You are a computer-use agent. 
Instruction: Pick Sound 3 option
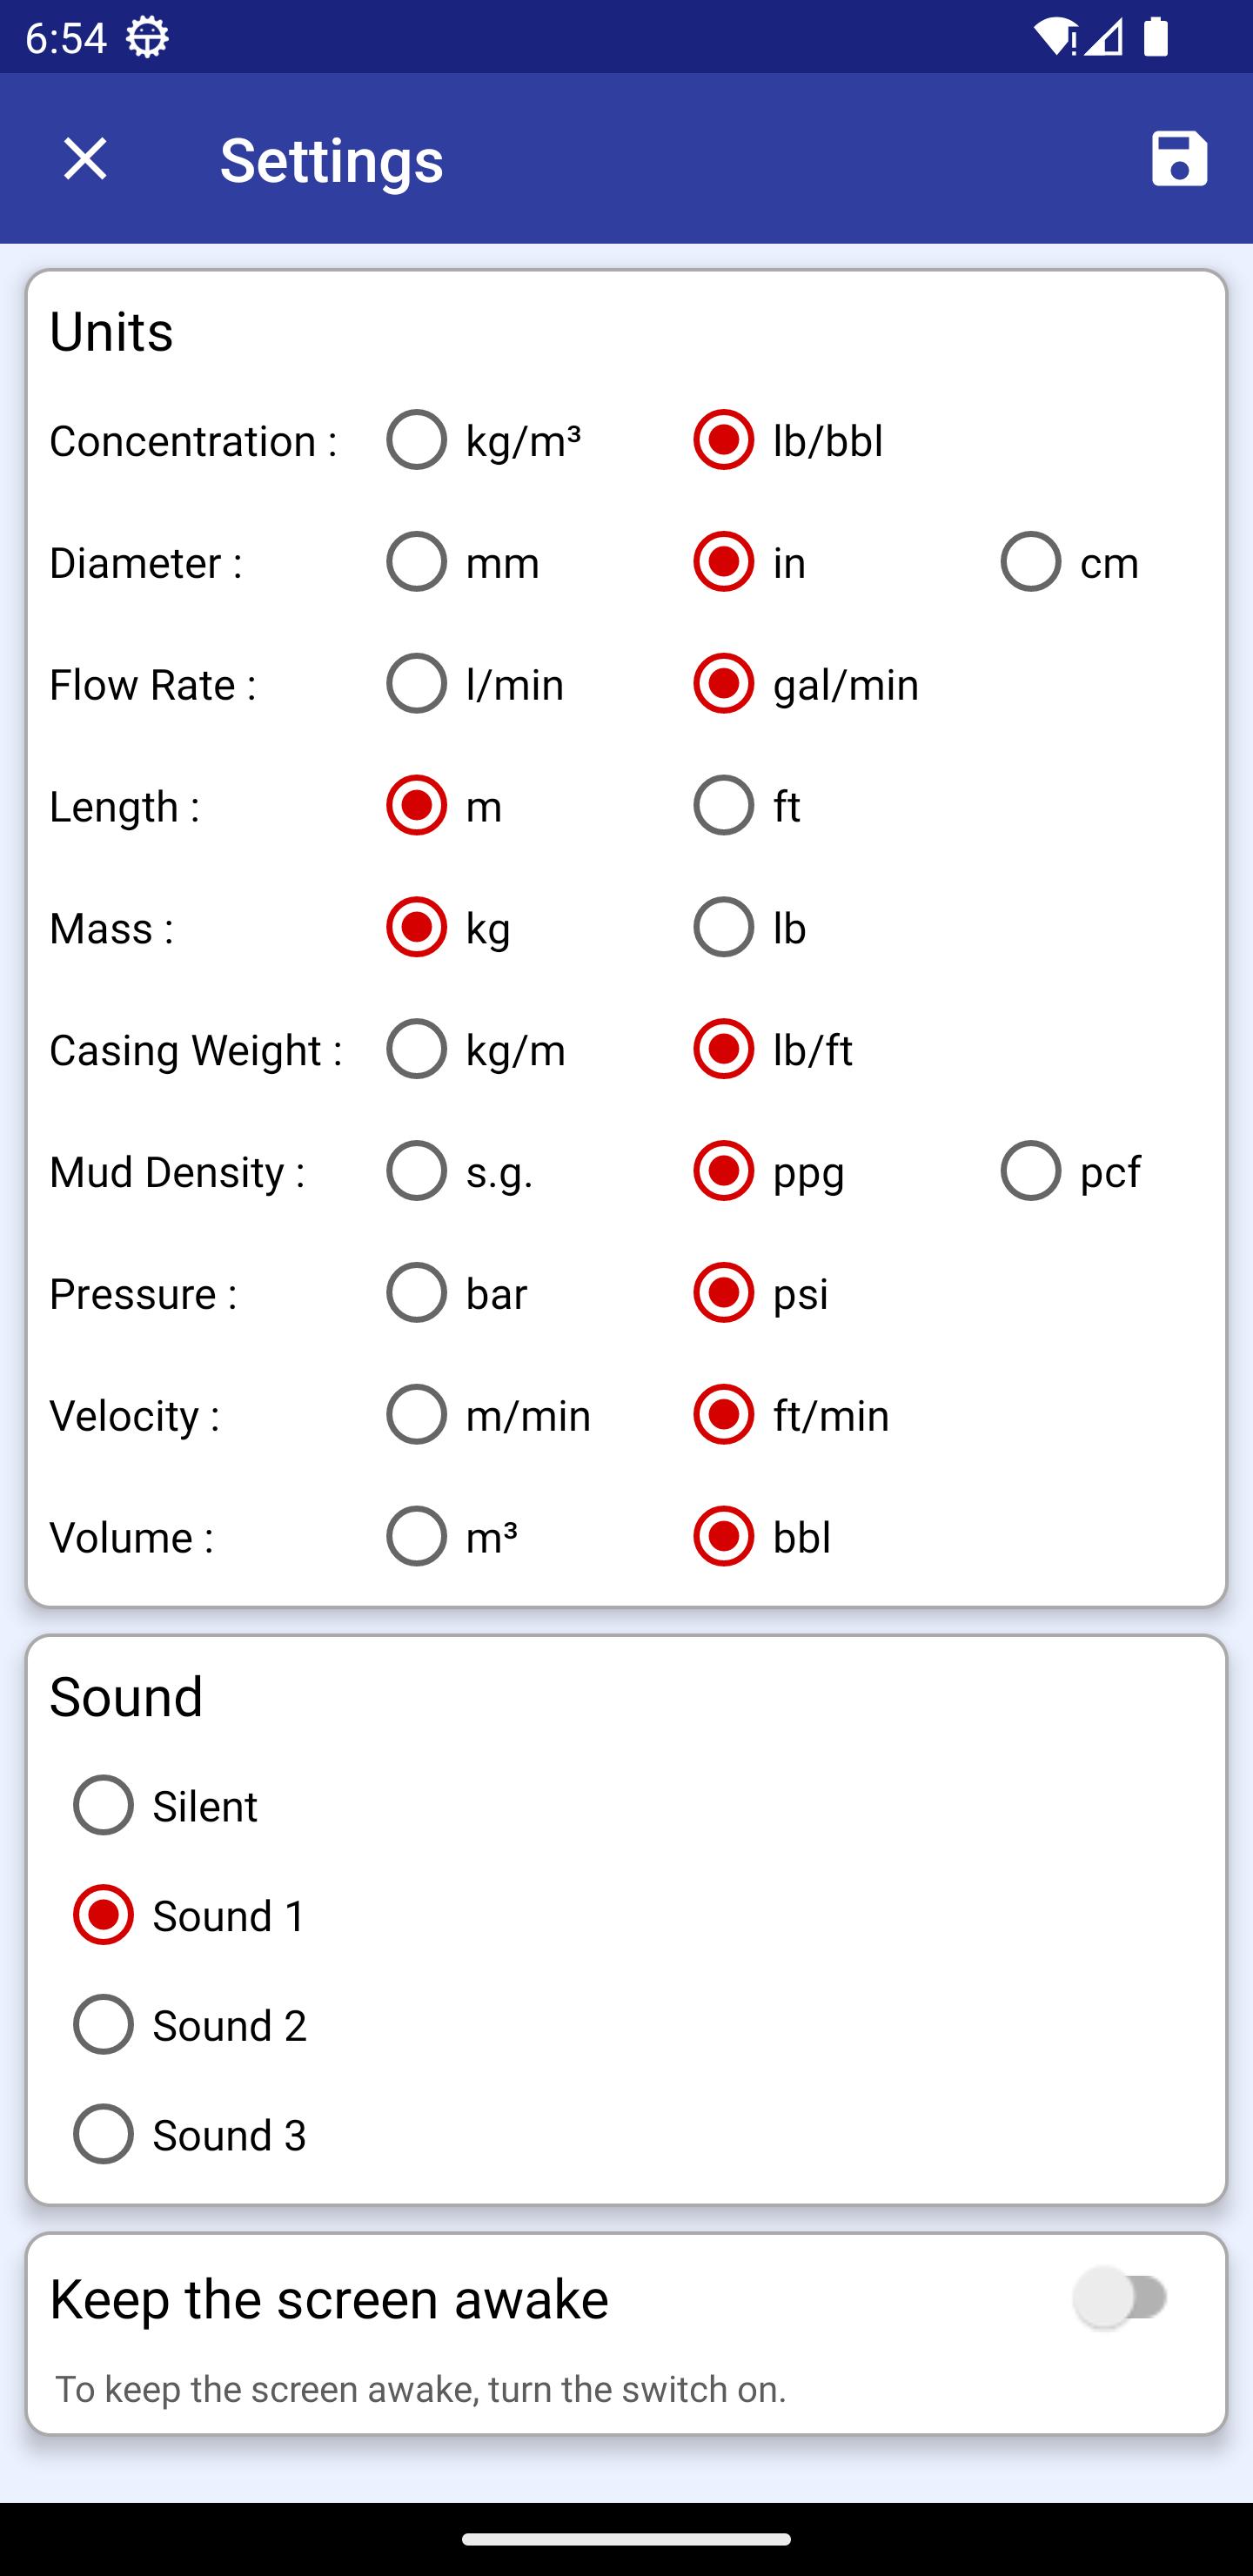click(189, 2134)
